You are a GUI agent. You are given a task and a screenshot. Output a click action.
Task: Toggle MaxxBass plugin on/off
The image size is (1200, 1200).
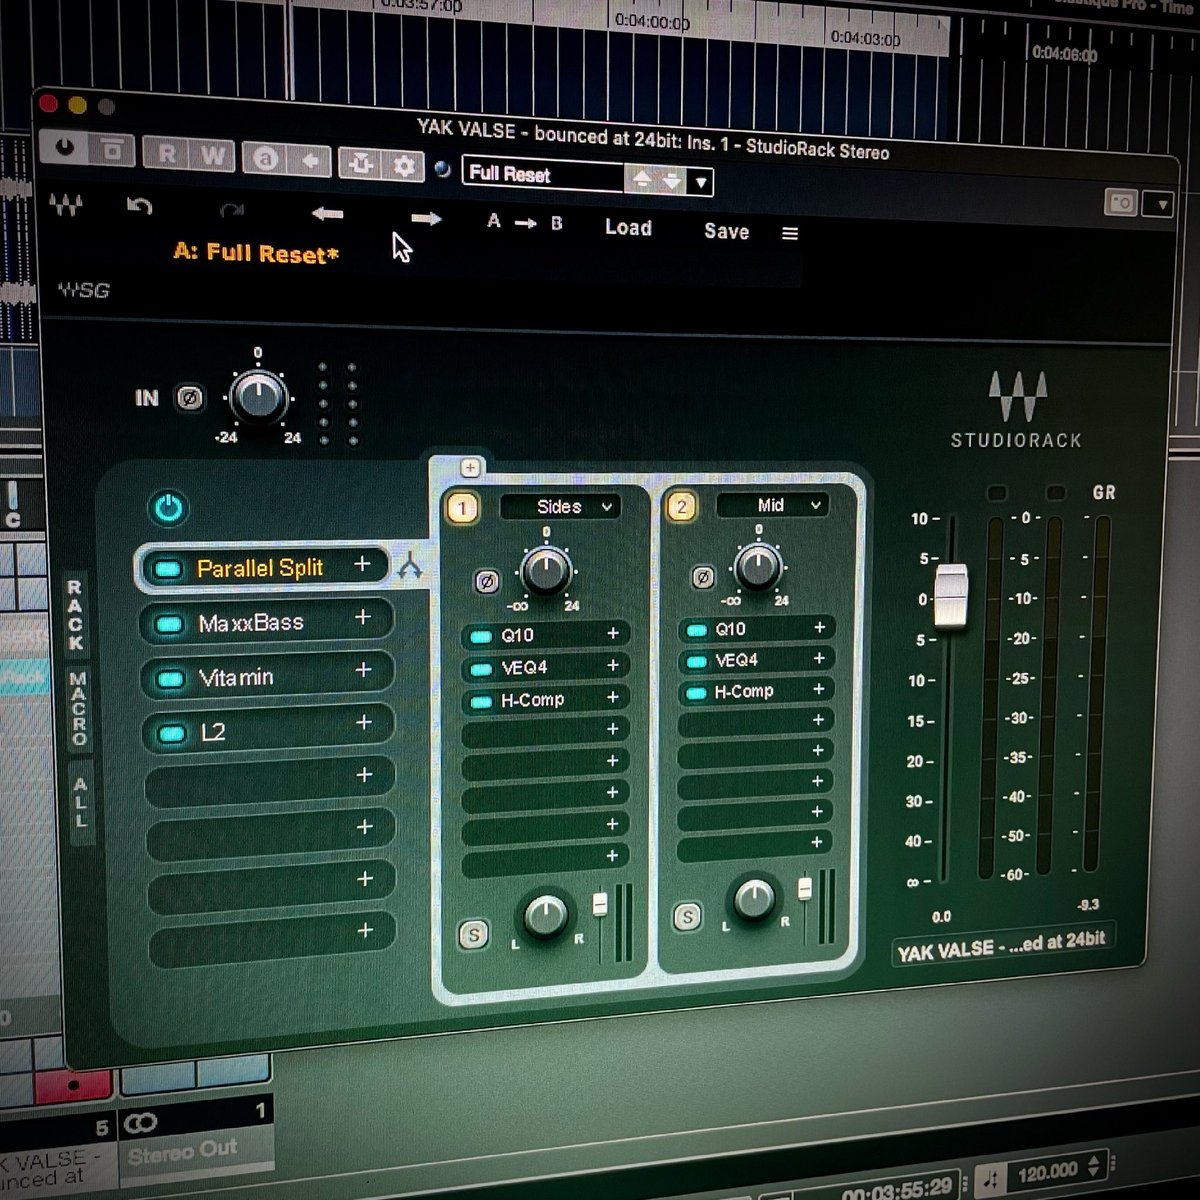[169, 624]
